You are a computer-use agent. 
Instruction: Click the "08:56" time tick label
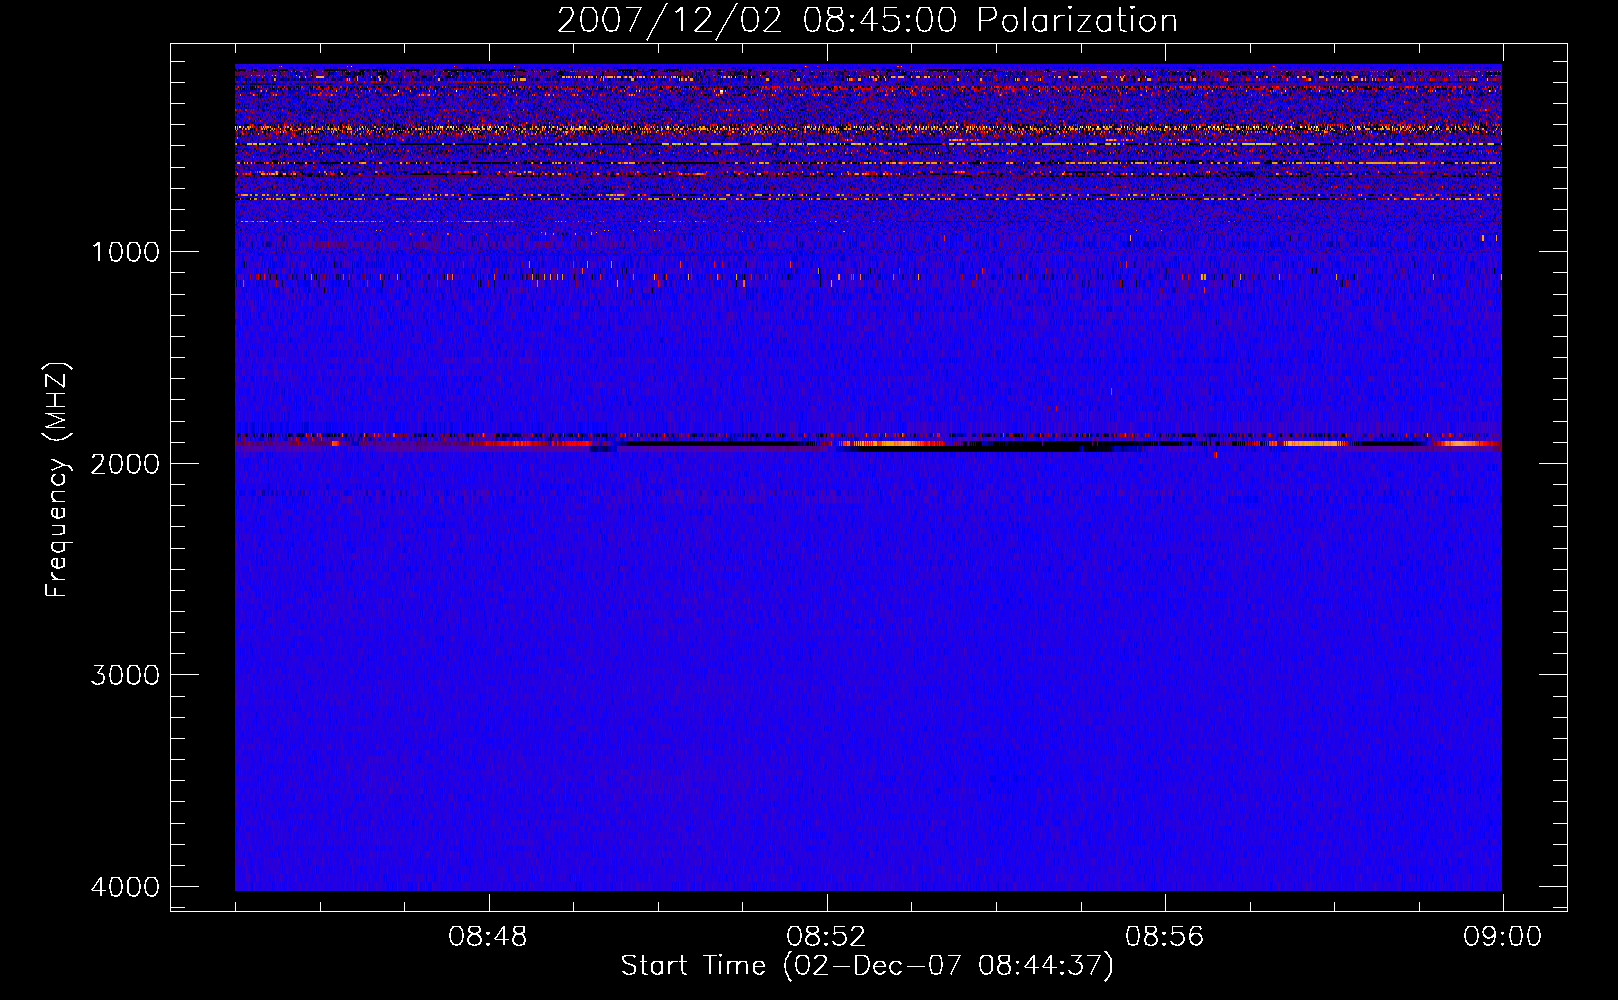(1165, 937)
